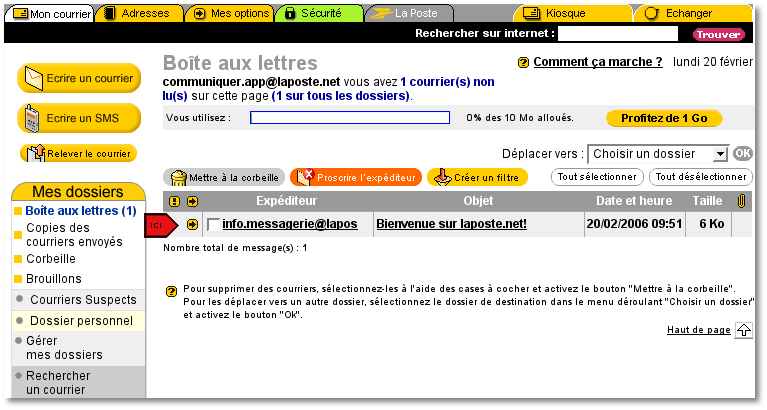767x410 pixels.
Task: Sort by Taille column header
Action: [x=707, y=201]
